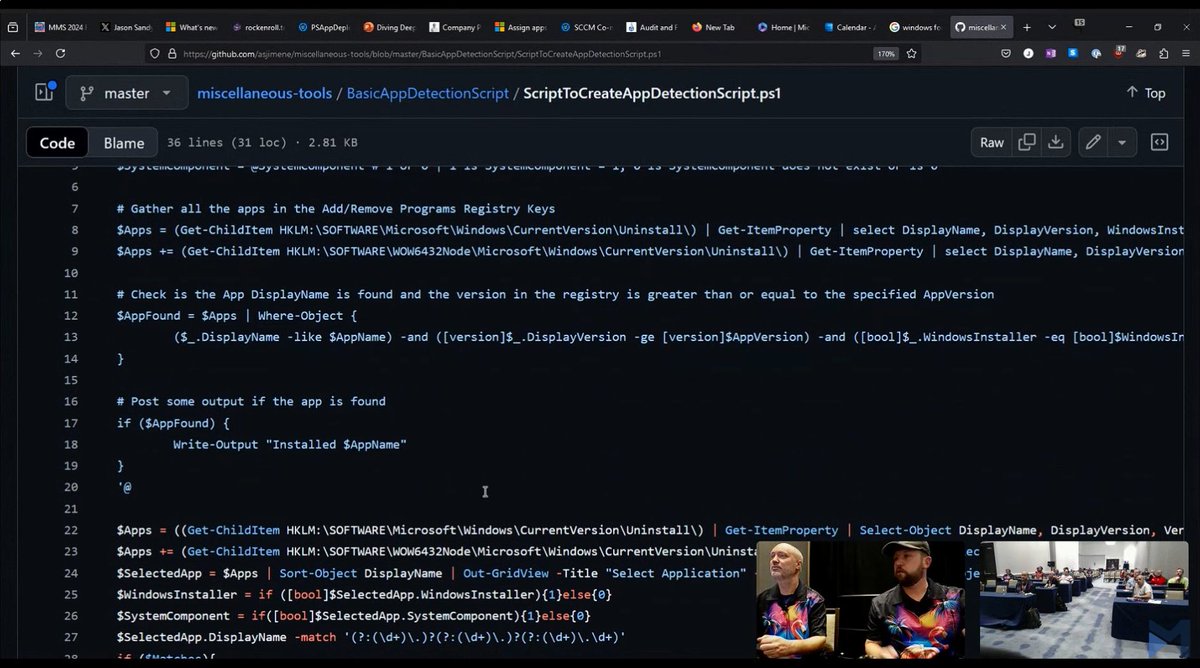This screenshot has width=1200, height=668.
Task: Save page to Pocket
Action: (1006, 53)
